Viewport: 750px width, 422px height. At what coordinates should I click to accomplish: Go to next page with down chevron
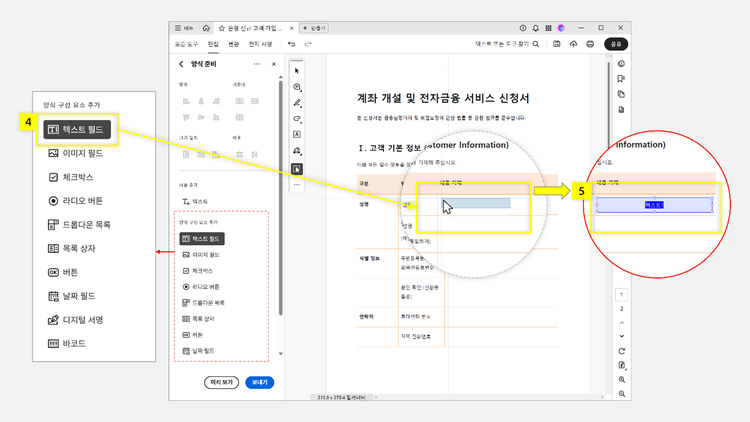(621, 336)
